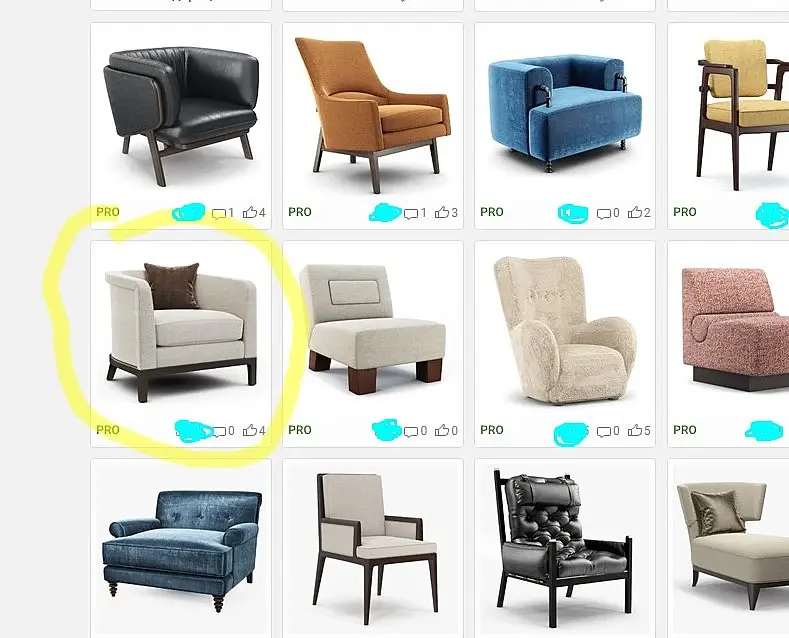Screen dimensions: 789x638
Task: Click PRO label under sheepskin wingback chair
Action: (x=492, y=430)
